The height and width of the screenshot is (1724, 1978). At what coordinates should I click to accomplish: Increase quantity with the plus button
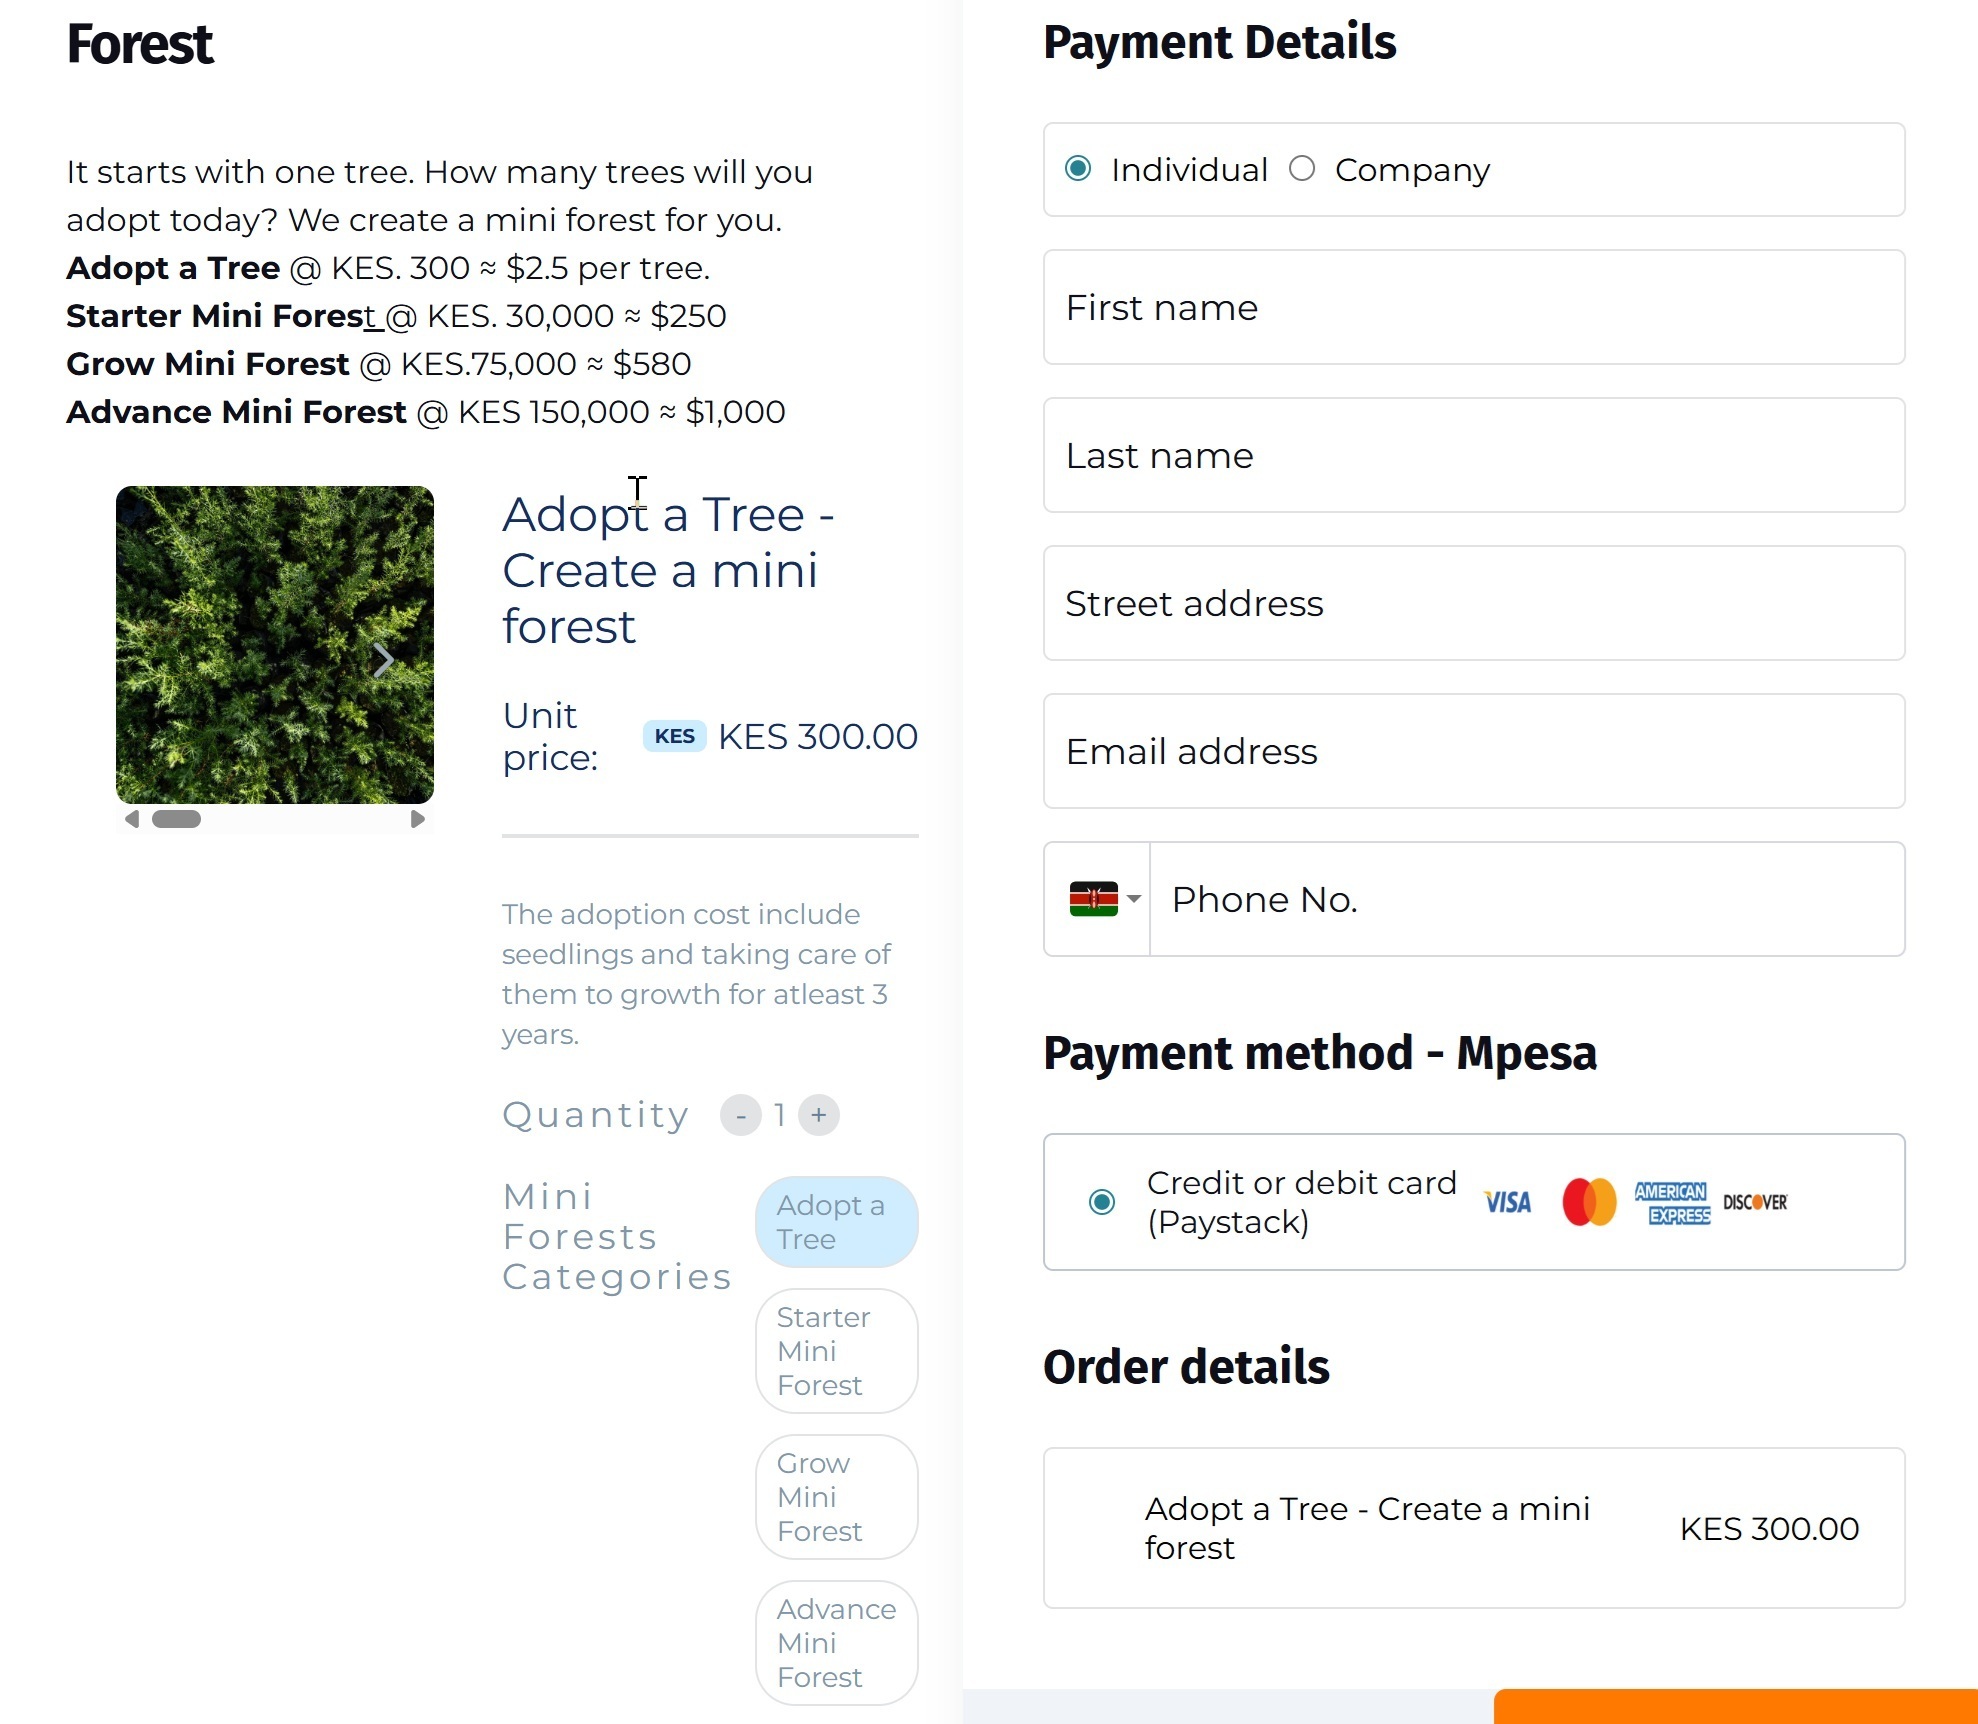[x=819, y=1115]
